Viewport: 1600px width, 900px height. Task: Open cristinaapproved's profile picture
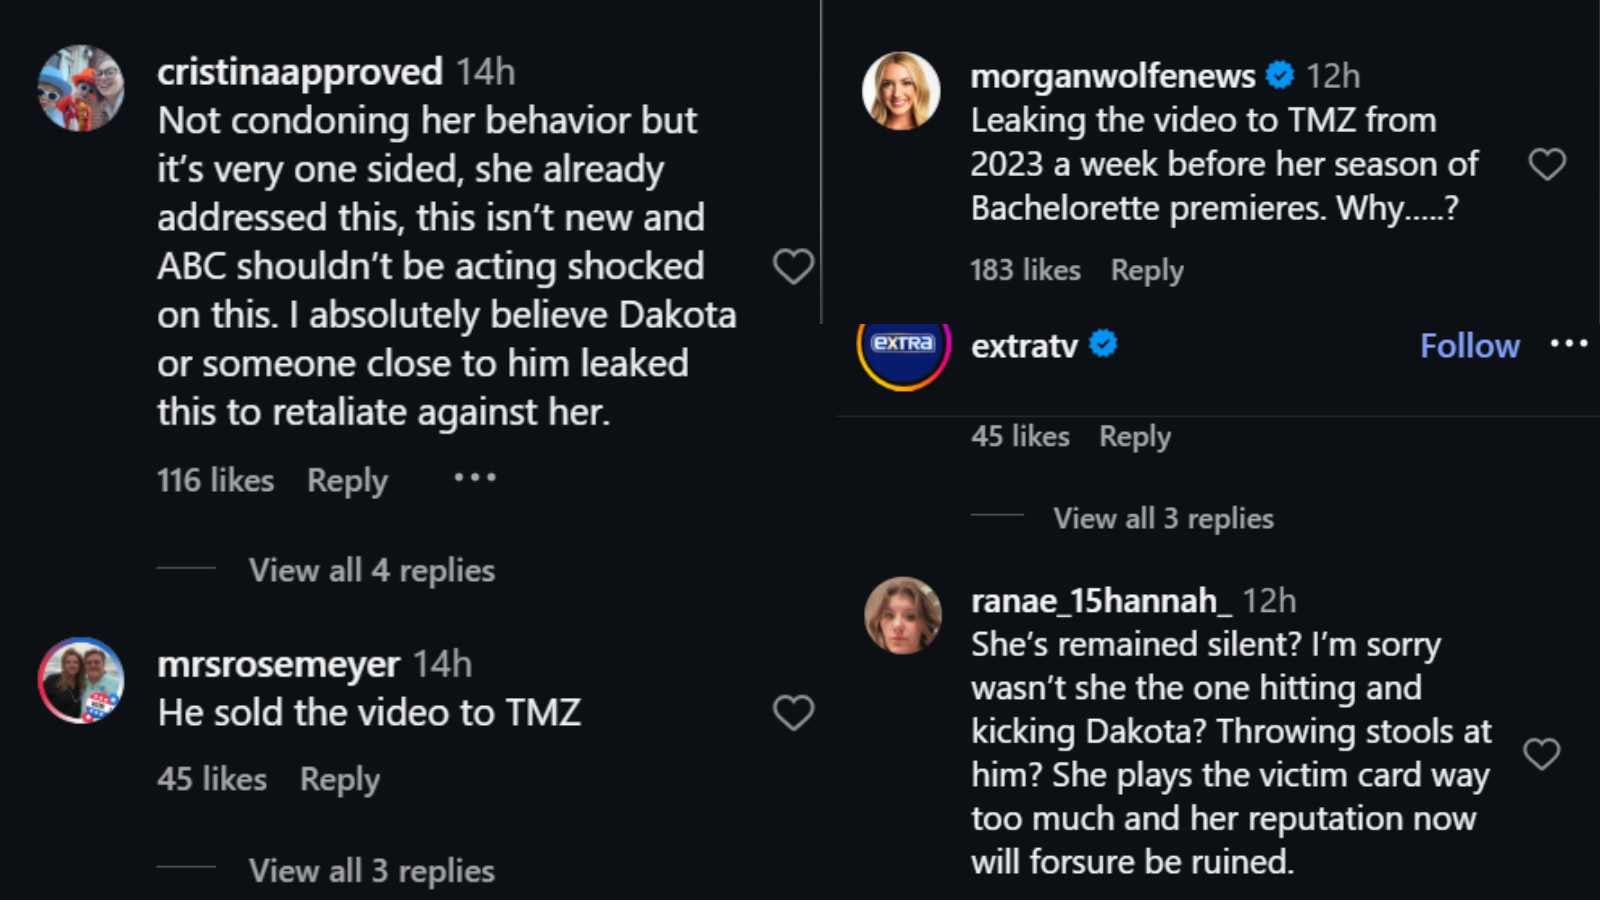(x=81, y=88)
